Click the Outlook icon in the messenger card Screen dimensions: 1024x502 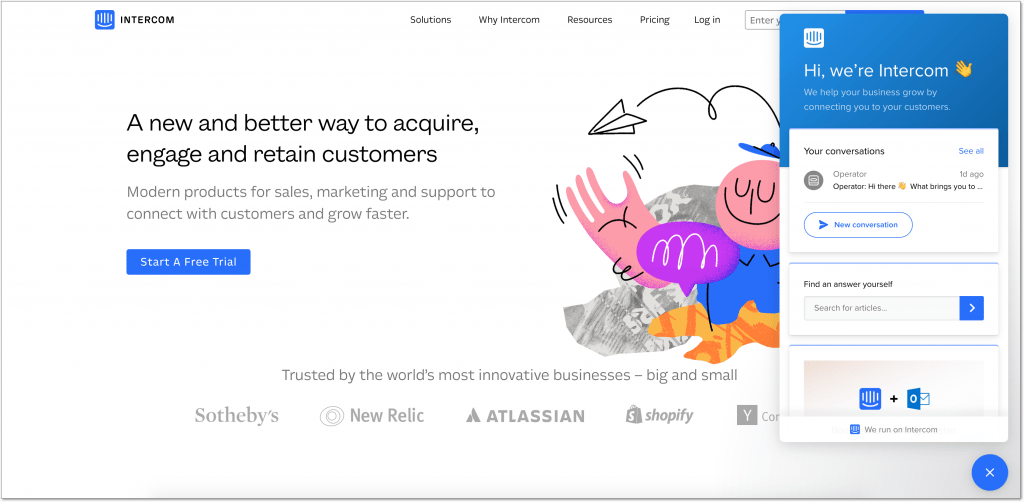point(918,398)
